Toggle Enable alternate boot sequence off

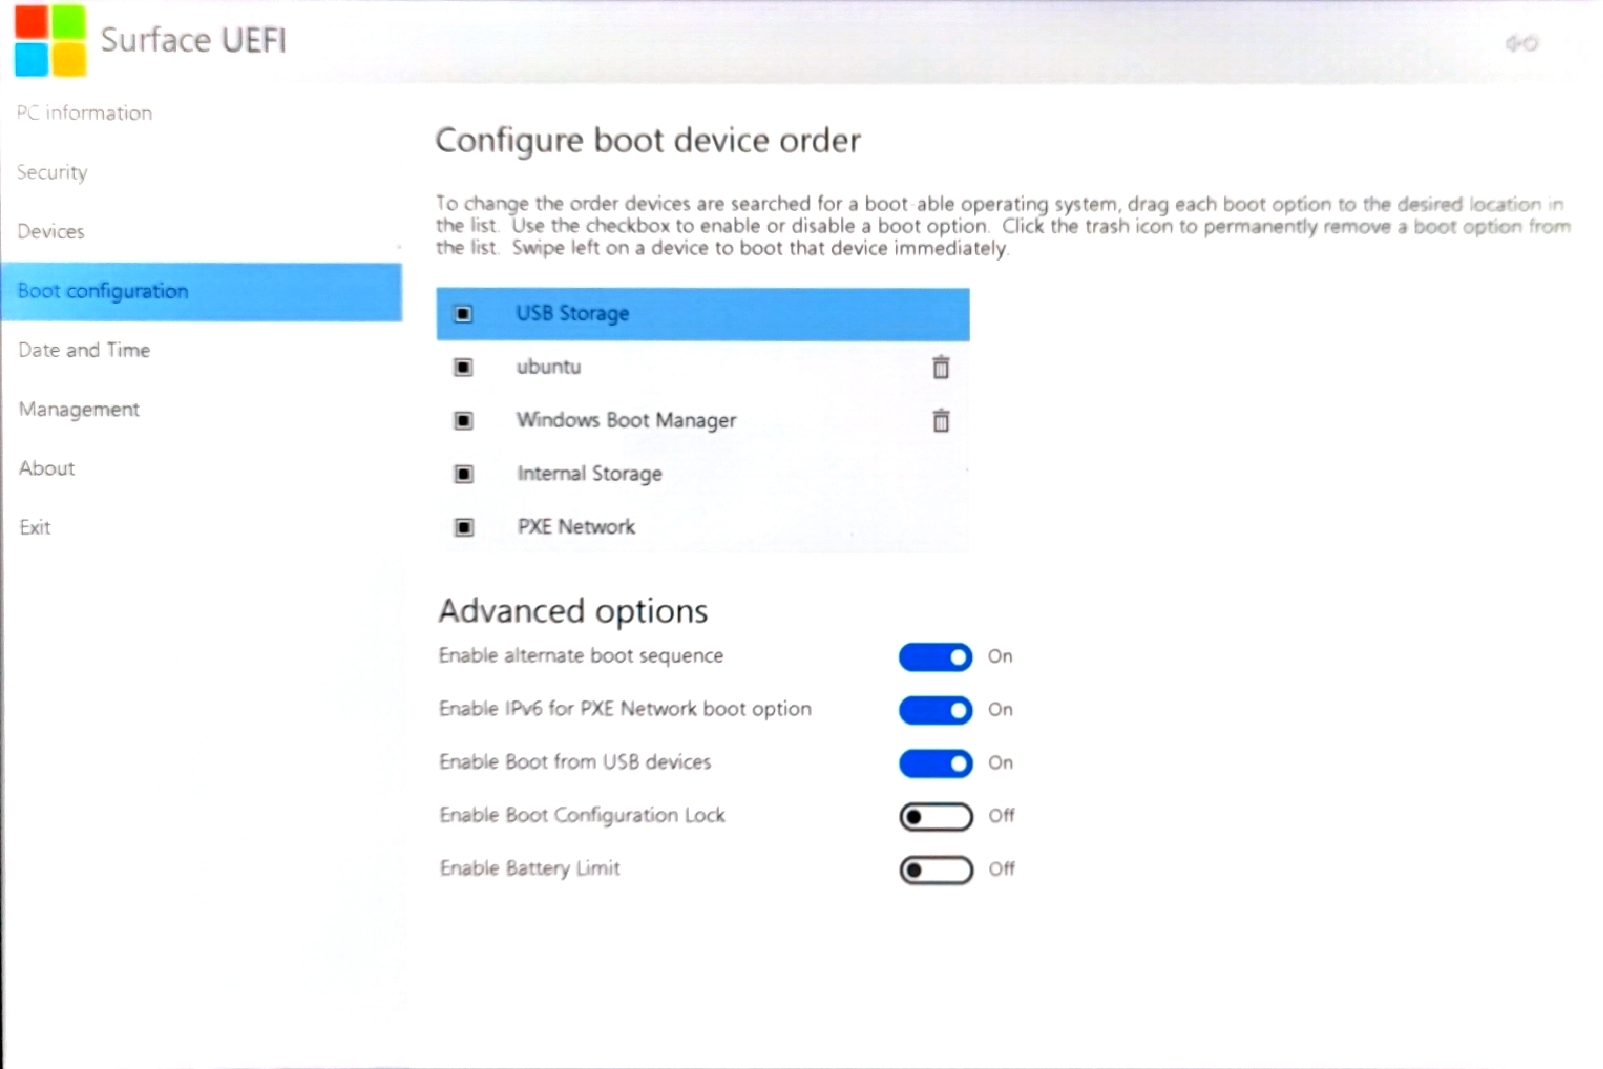pos(934,657)
